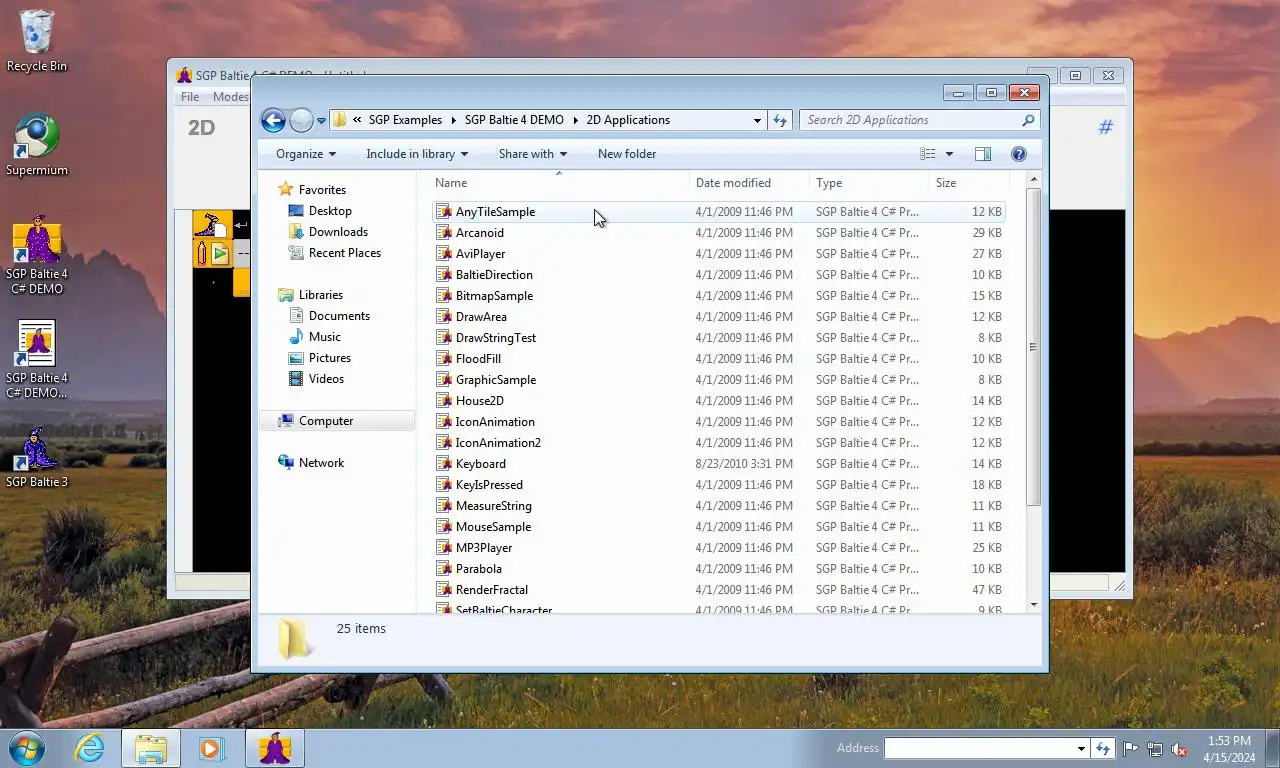The image size is (1280, 768).
Task: Open the Share with dropdown
Action: 533,154
